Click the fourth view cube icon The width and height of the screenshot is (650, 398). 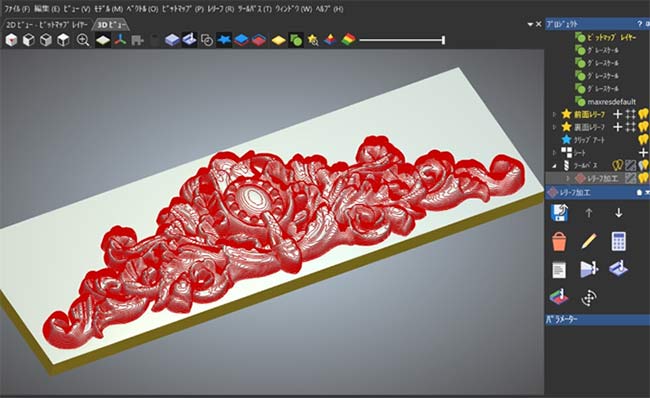[63, 40]
